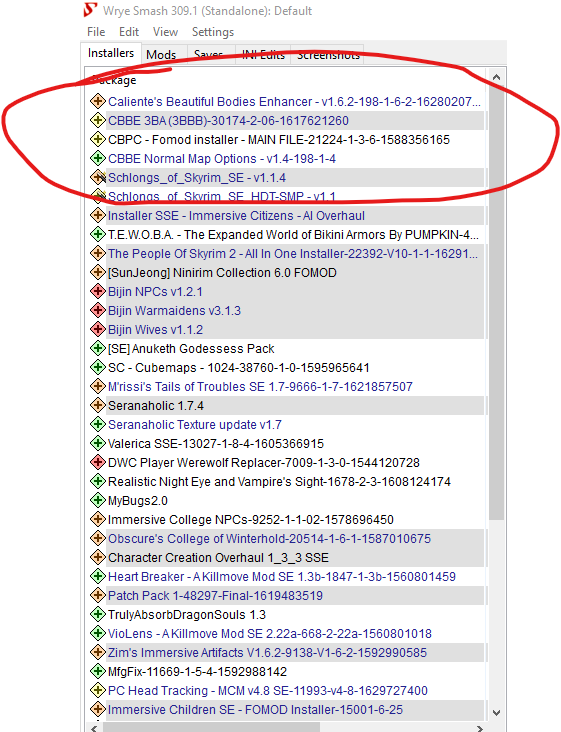Click the green icon beside MyBugs2.0
Image resolution: width=561 pixels, height=732 pixels.
click(98, 501)
